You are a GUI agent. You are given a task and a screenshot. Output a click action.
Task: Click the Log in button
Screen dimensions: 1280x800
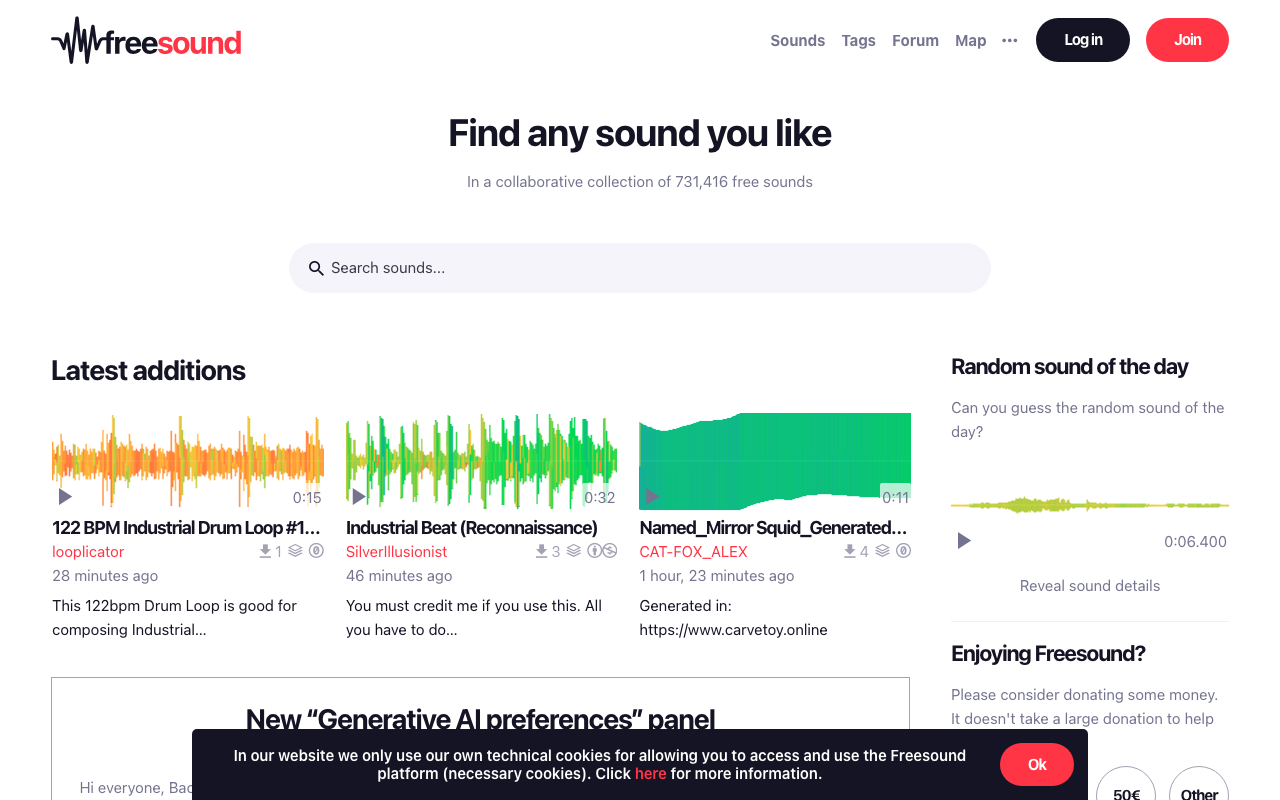coord(1083,40)
